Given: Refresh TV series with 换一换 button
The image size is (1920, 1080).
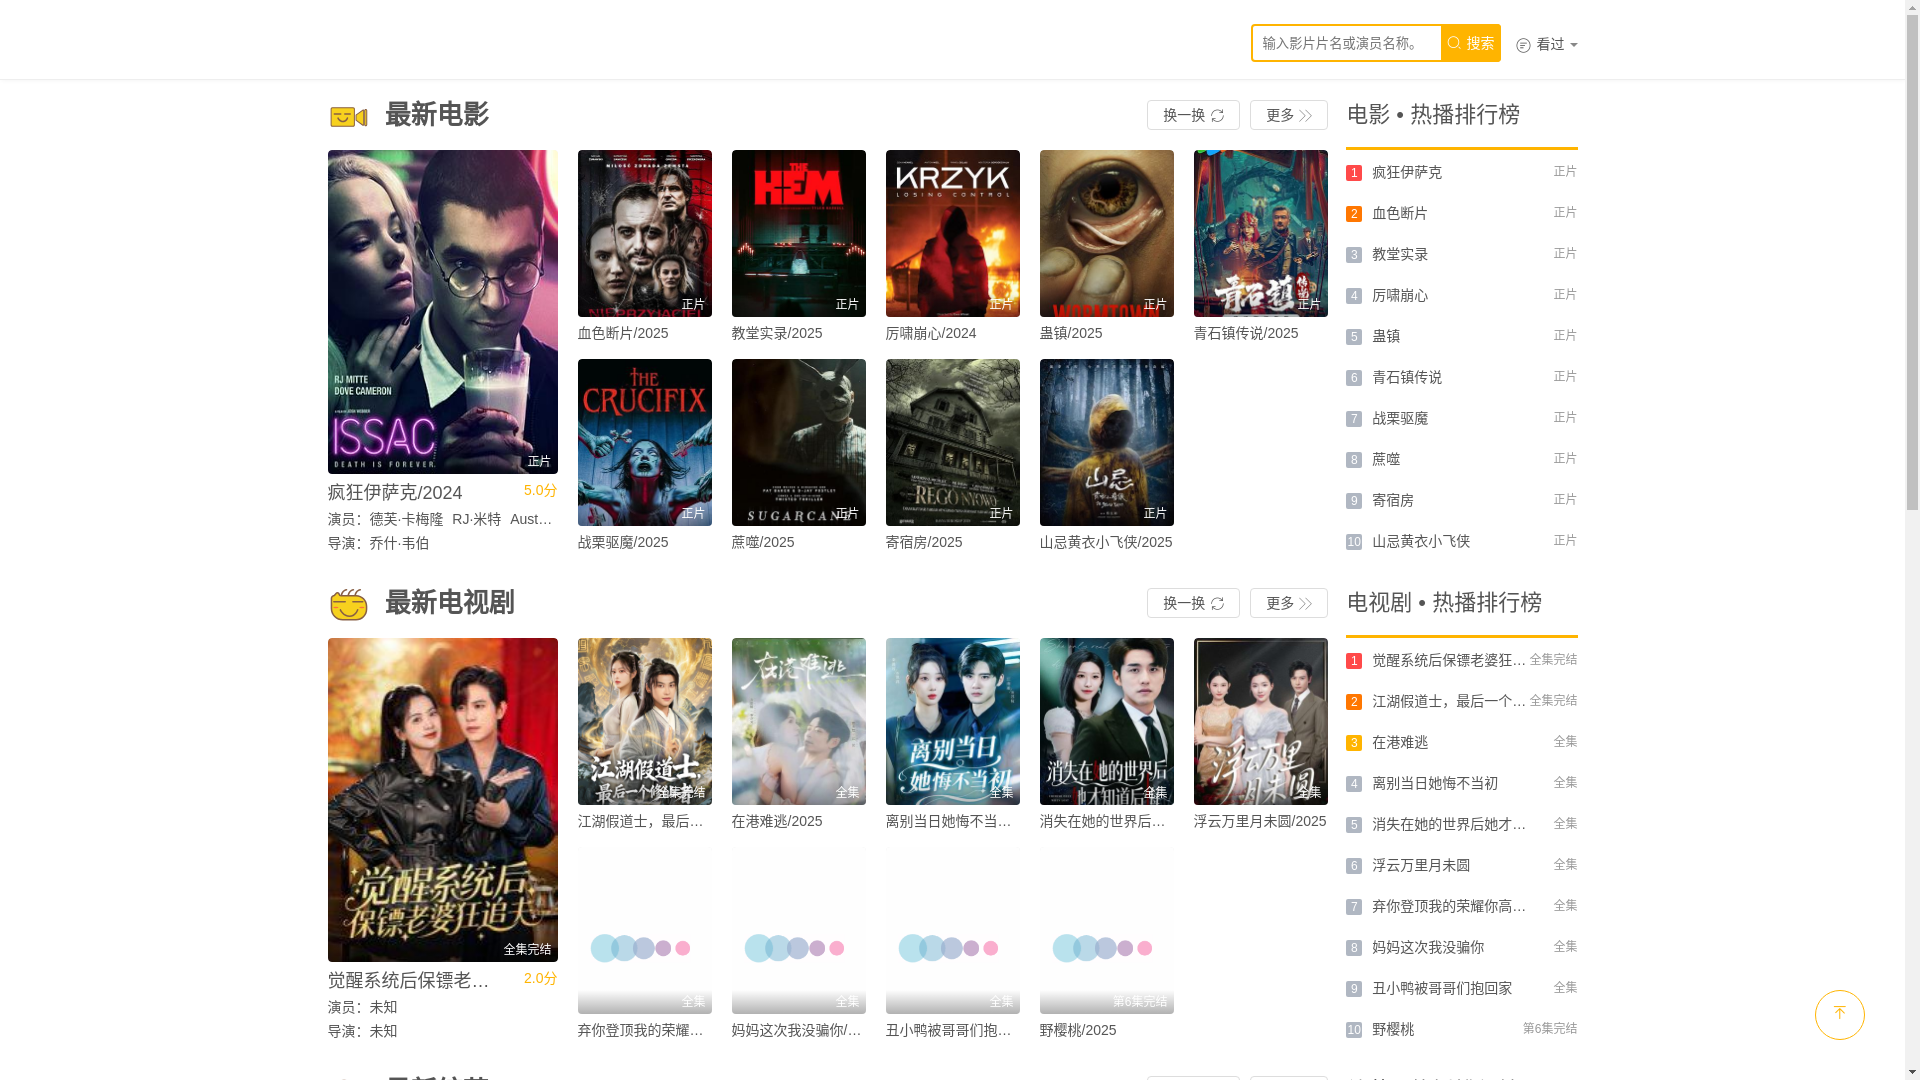Looking at the screenshot, I should 1193,603.
